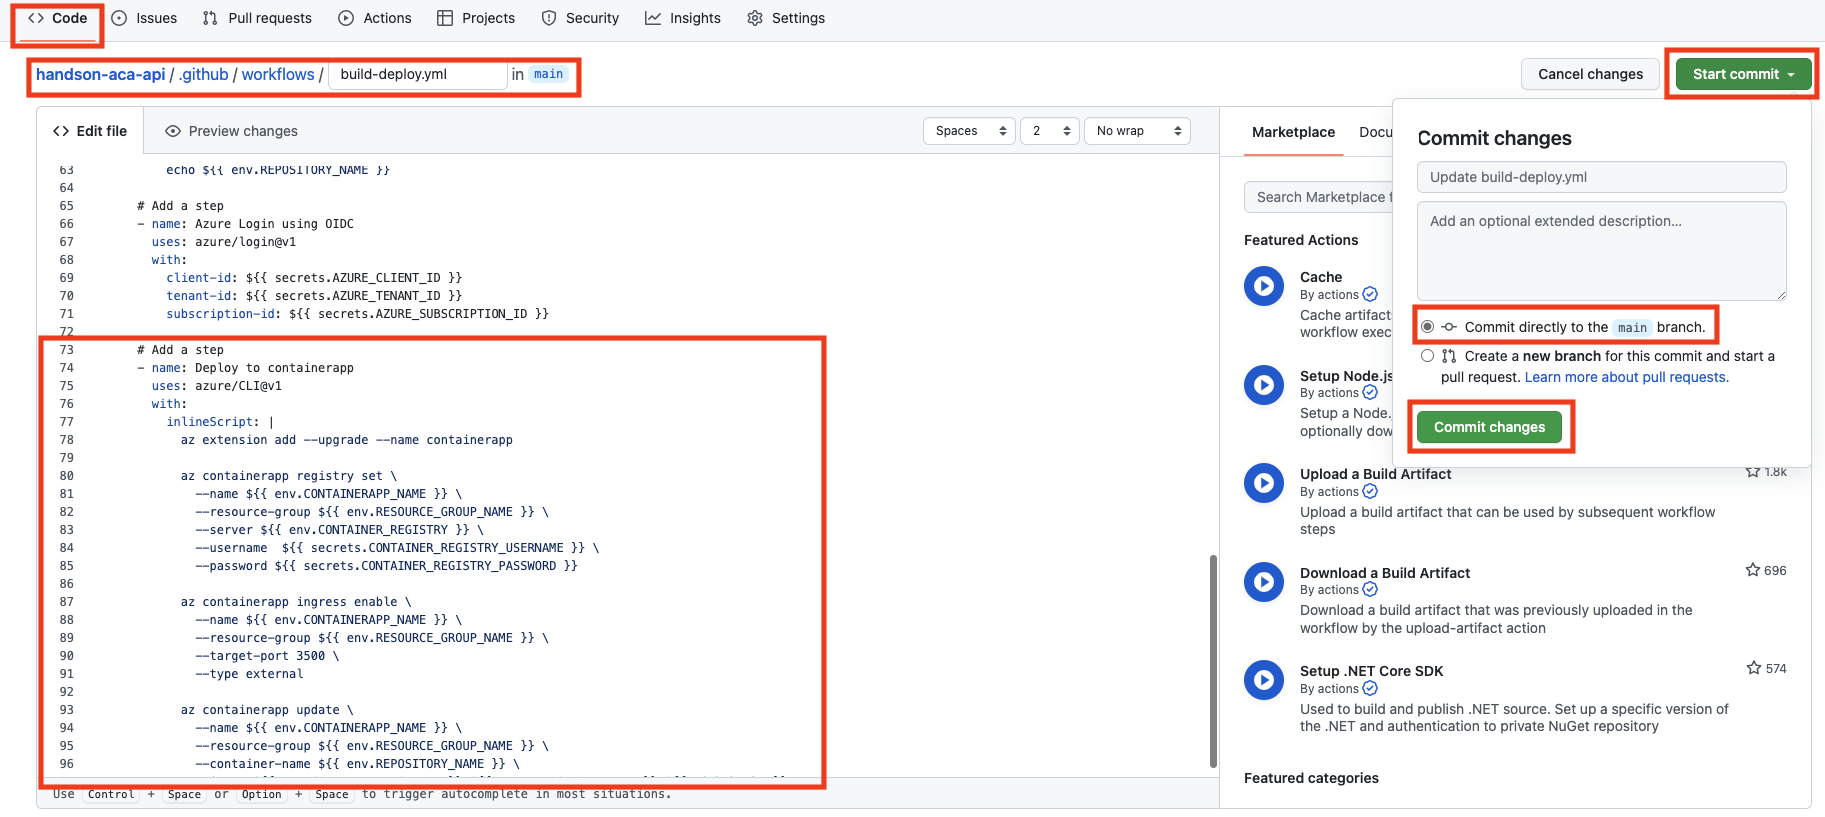View the Insights tab
The image size is (1825, 817).
(683, 18)
